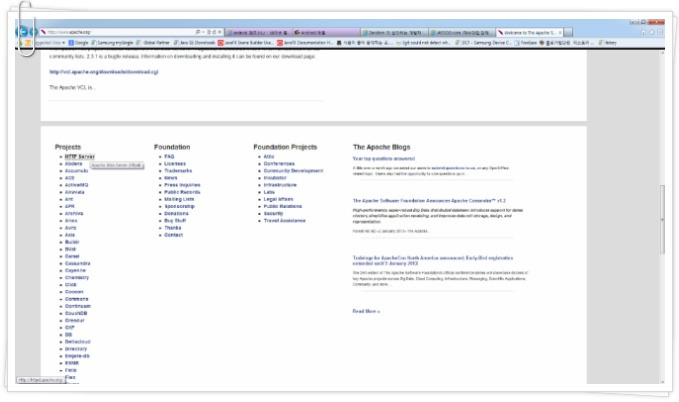The width and height of the screenshot is (679, 402).
Task: Open the Samsung mySingle bookmark
Action: 112,43
